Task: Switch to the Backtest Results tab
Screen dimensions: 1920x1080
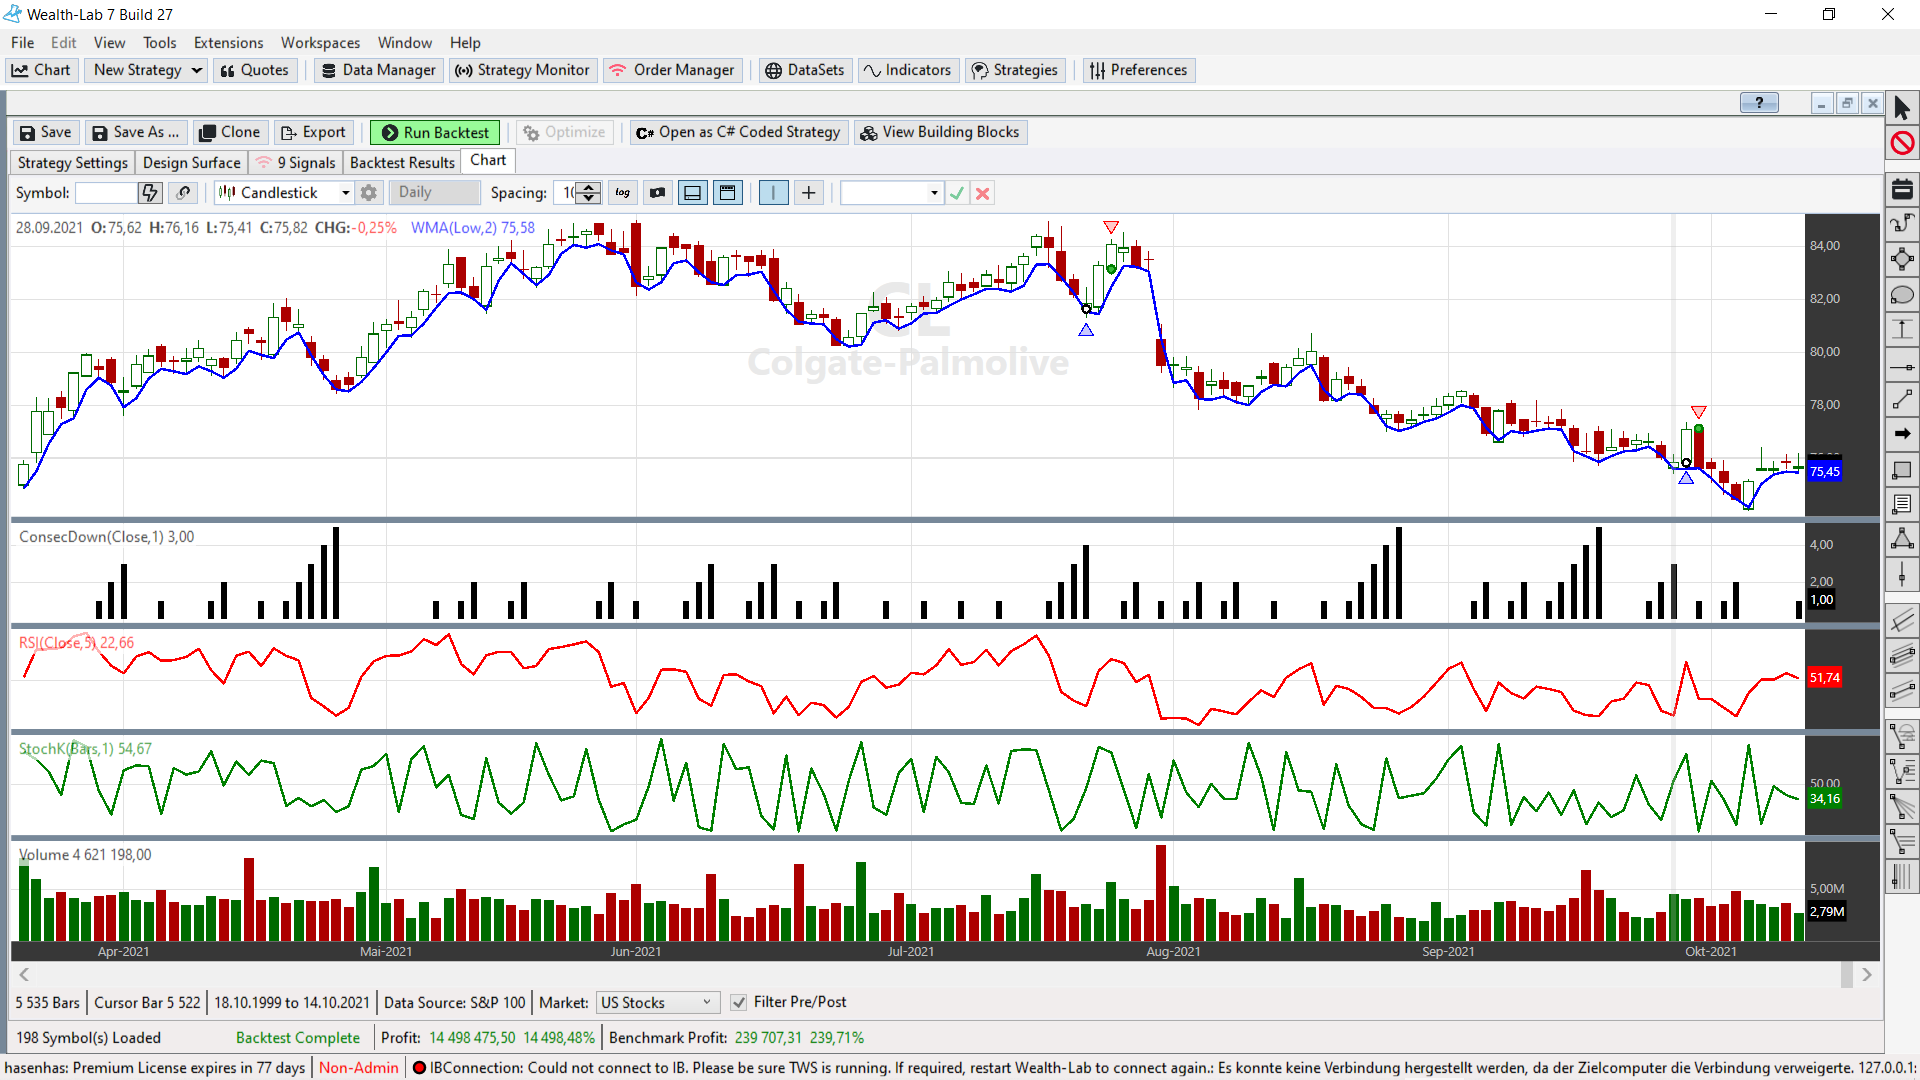Action: (401, 162)
